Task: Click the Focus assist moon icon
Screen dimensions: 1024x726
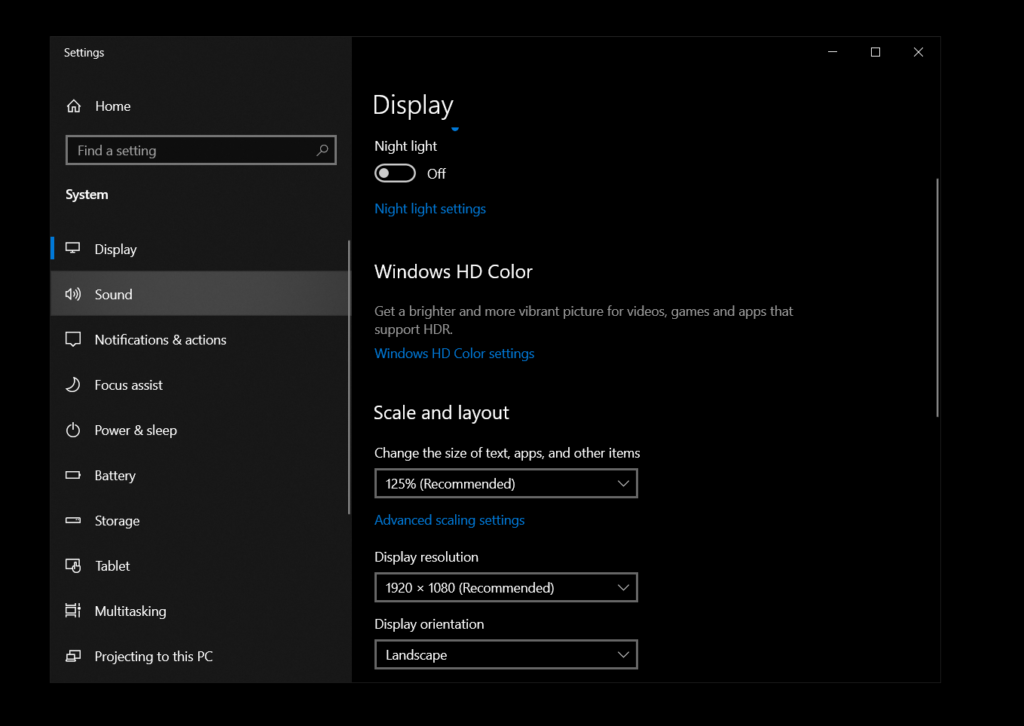Action: 73,385
